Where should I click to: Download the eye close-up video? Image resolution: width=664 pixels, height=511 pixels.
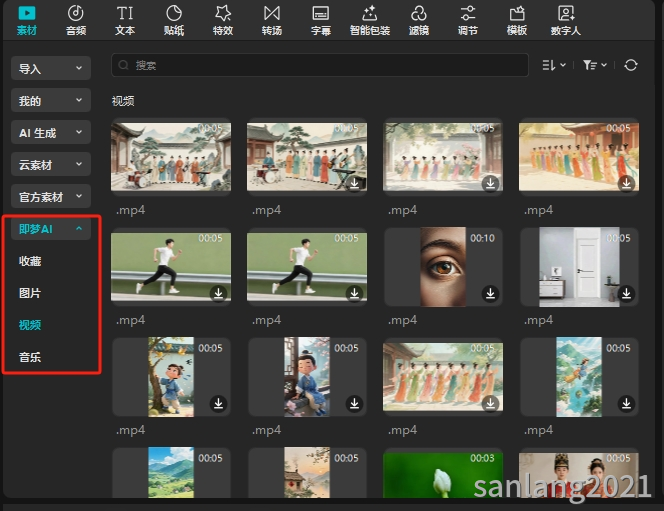click(490, 293)
